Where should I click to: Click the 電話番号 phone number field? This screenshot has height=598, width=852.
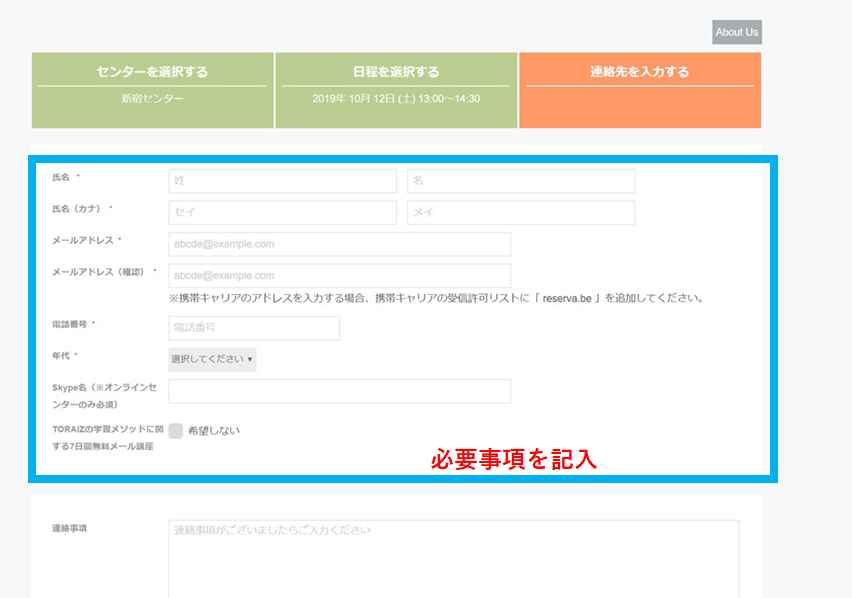point(254,328)
